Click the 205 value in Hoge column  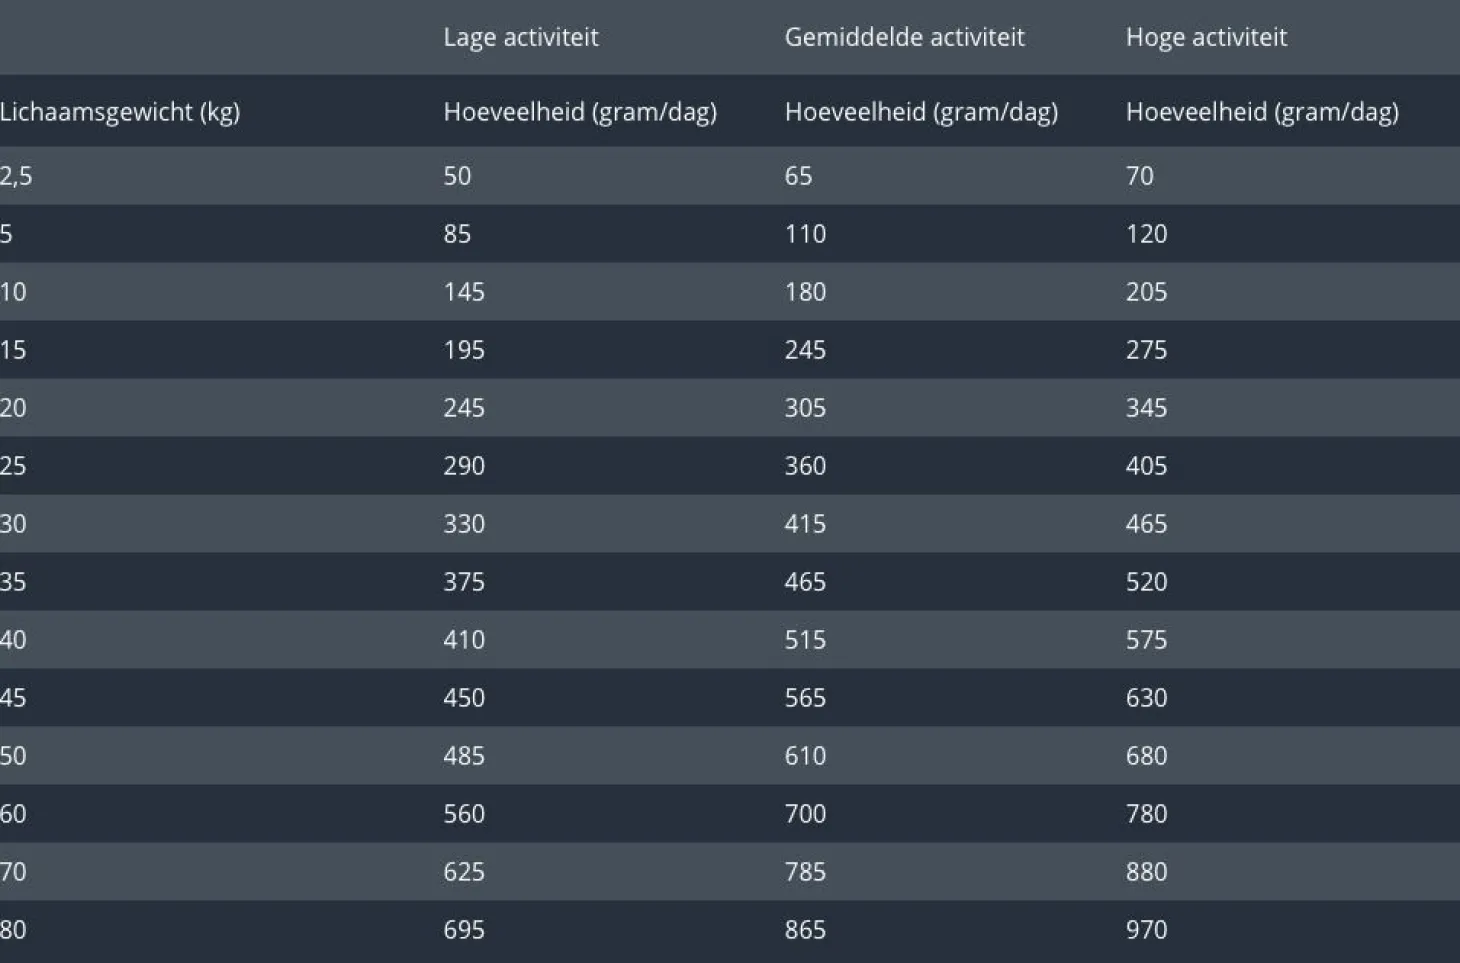1146,292
